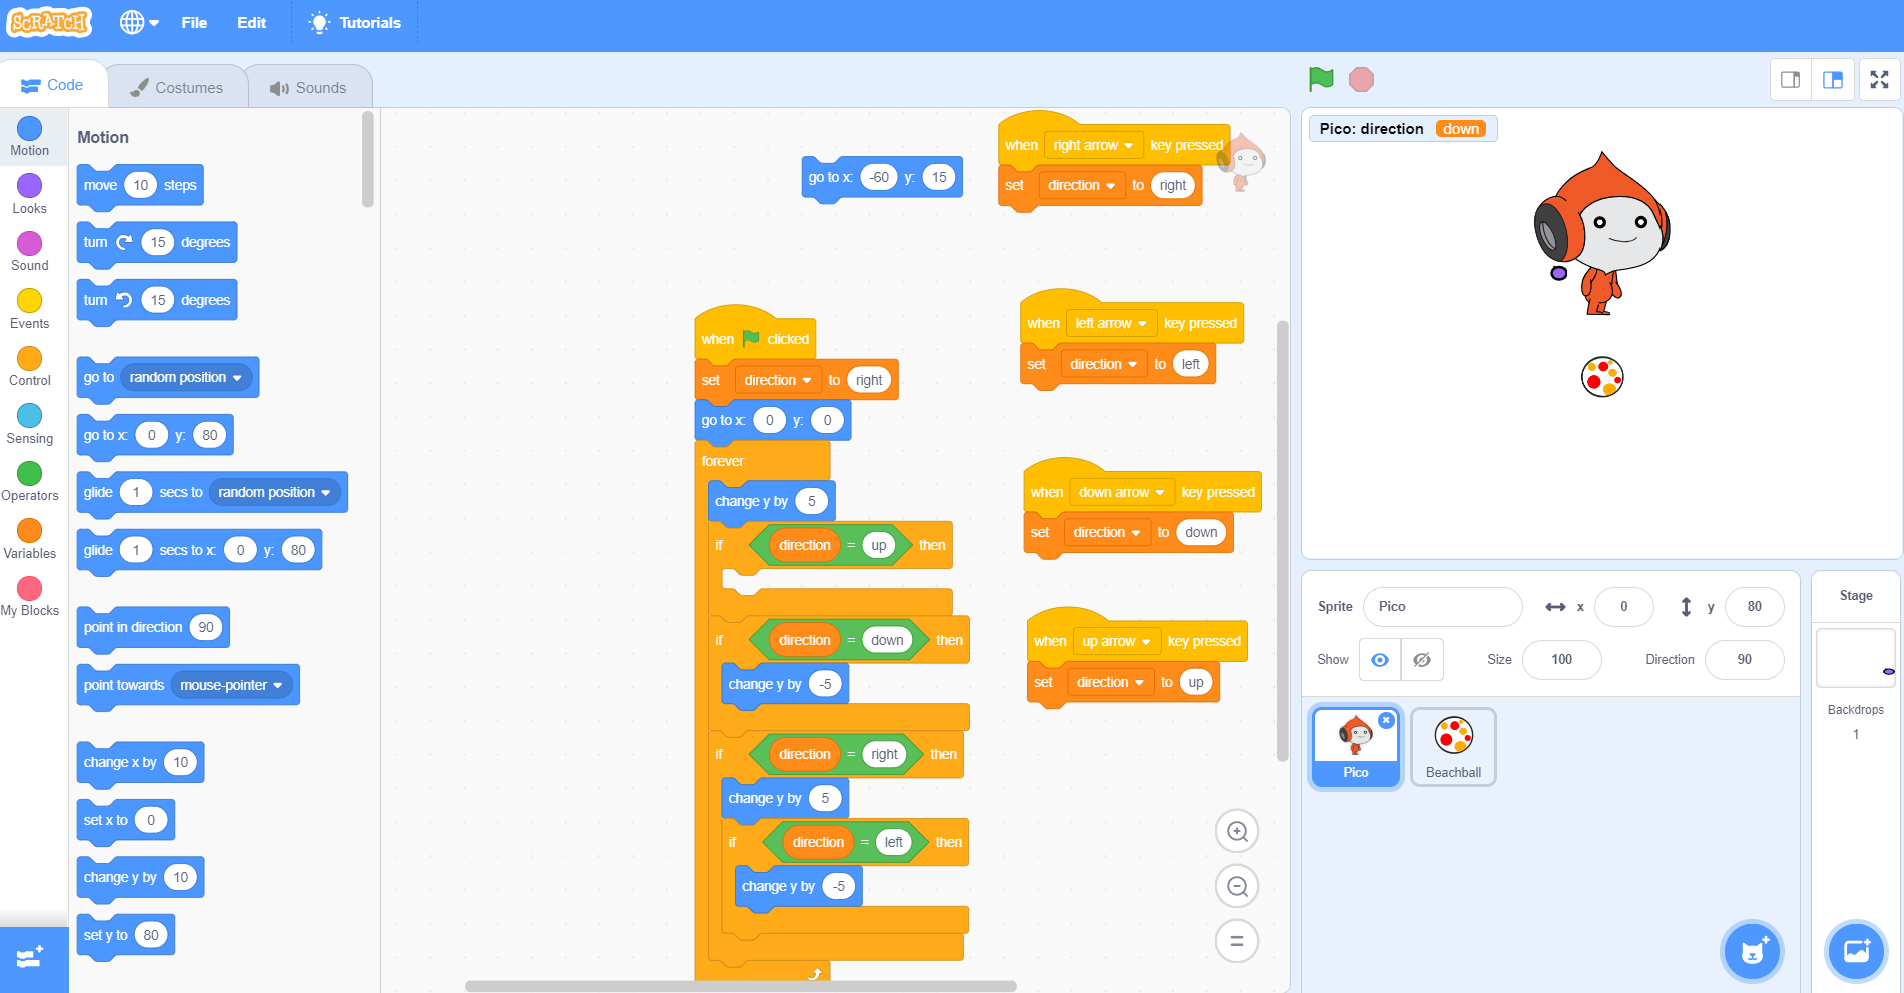Image resolution: width=1904 pixels, height=993 pixels.
Task: Delete the Pico sprite with x
Action: pos(1386,720)
